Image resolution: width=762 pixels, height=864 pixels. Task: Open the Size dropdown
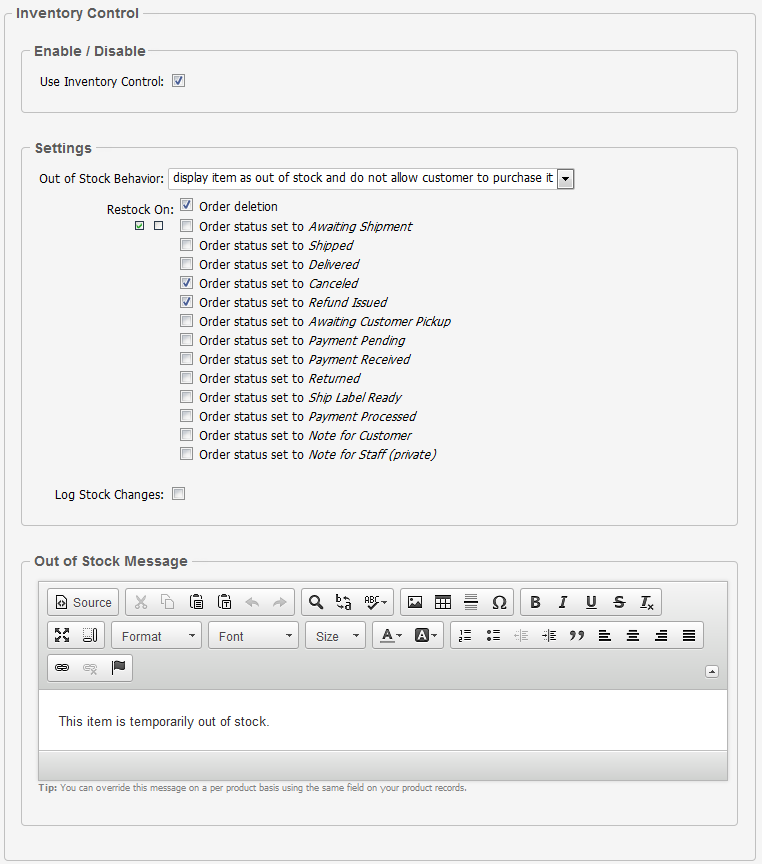coord(335,636)
